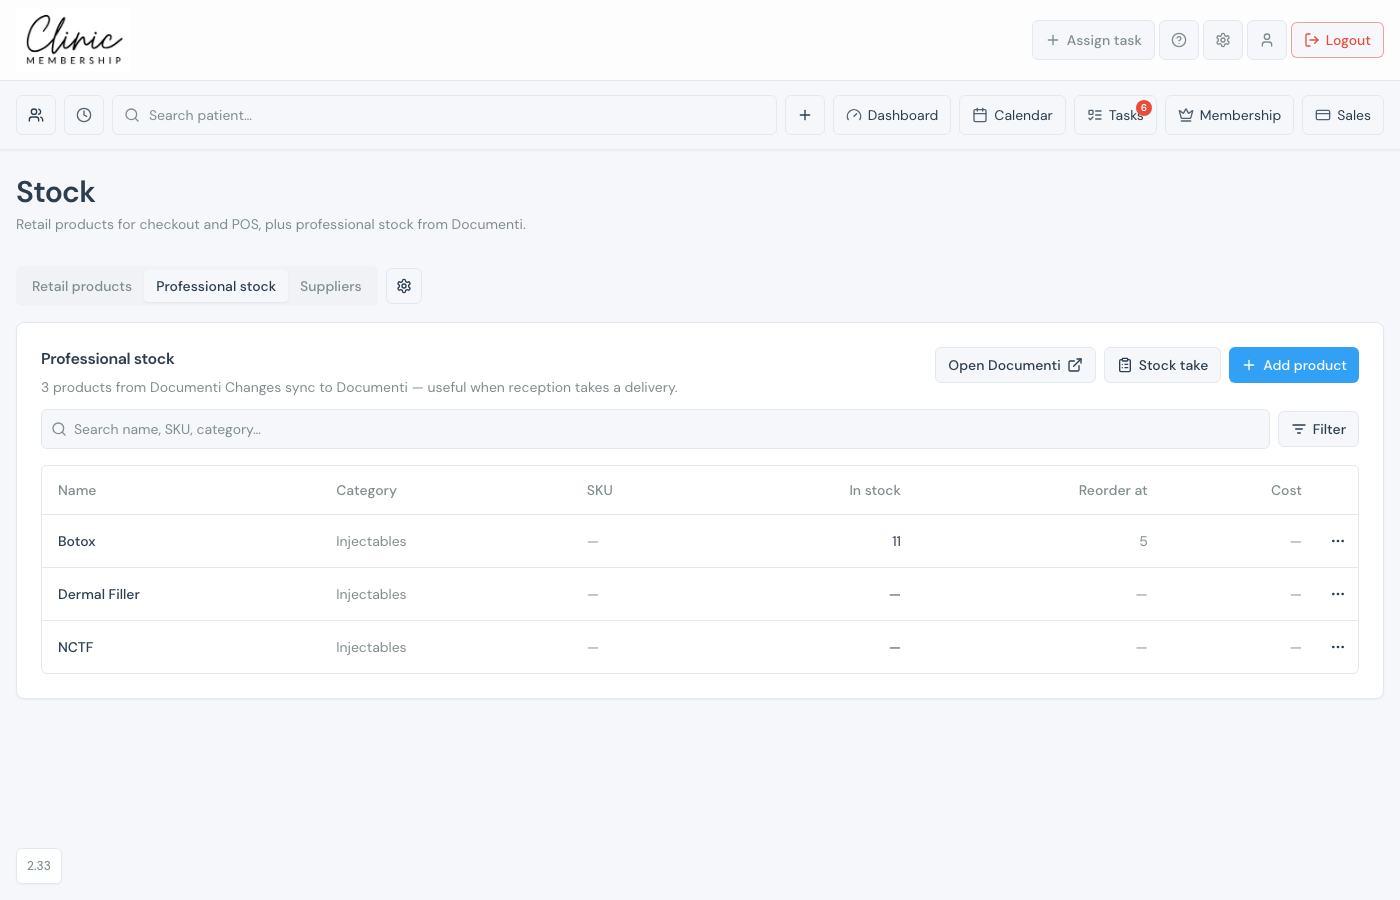The image size is (1400, 900).
Task: Open the Filter options
Action: [x=1318, y=429]
